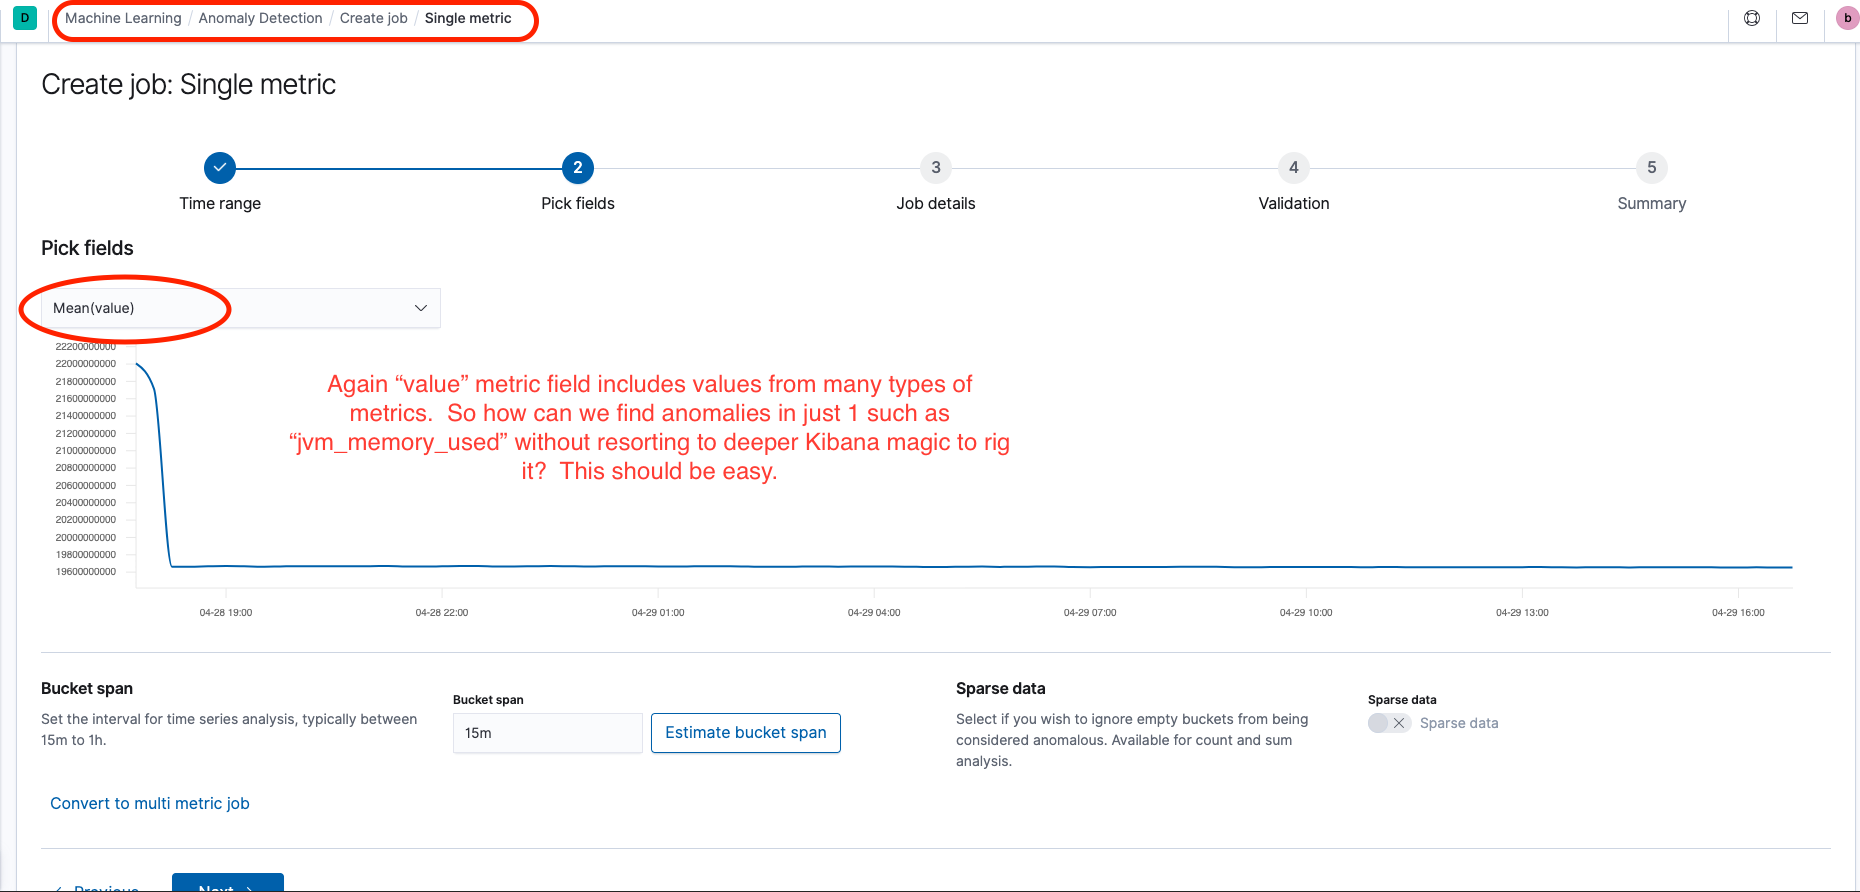Click the 19600000000 y-axis value

pos(86,572)
